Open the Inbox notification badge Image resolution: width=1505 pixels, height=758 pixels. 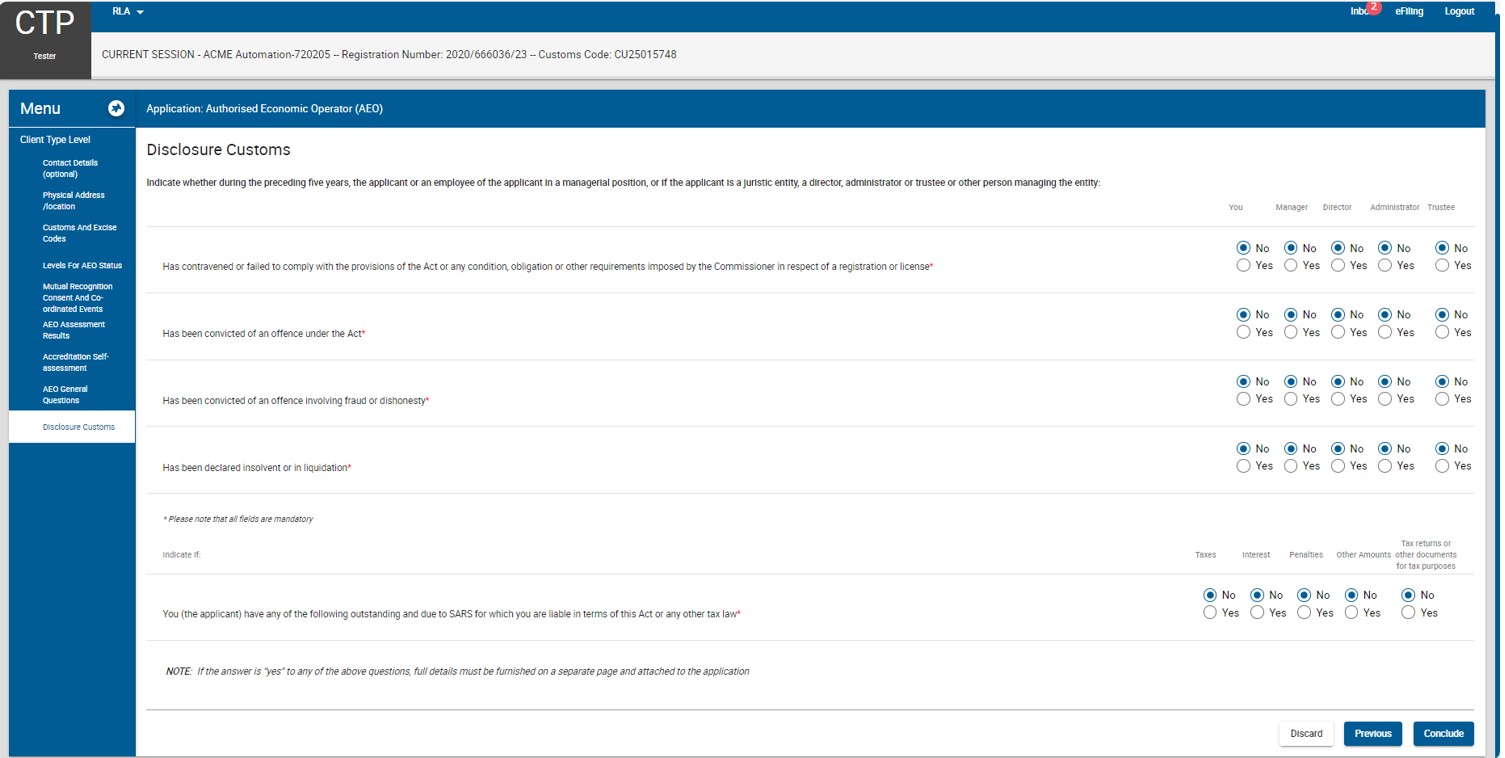pos(1374,7)
